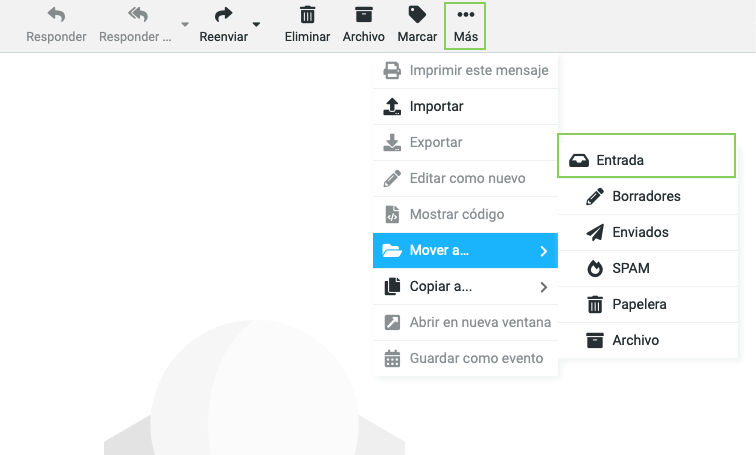
Task: Expand the Mover a... submenu chevron
Action: [x=544, y=251]
